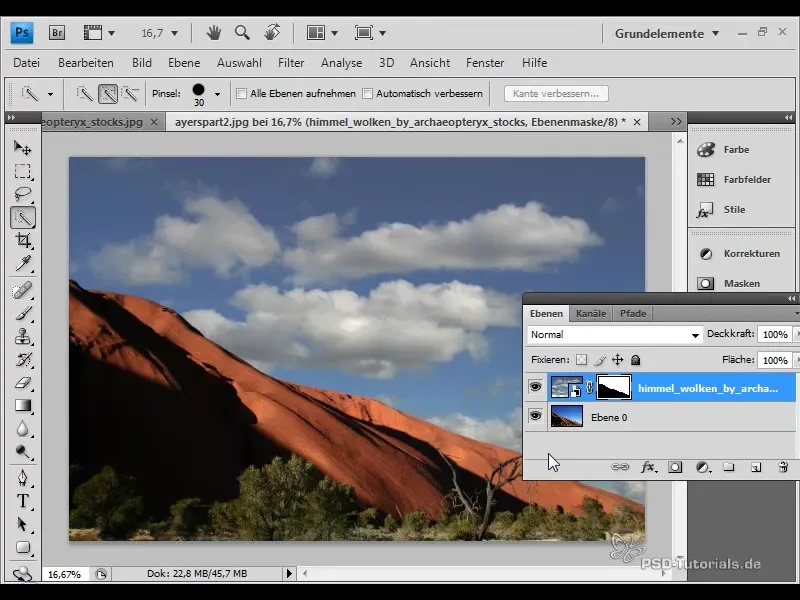800x600 pixels.
Task: Select the Gradient tool
Action: [22, 406]
